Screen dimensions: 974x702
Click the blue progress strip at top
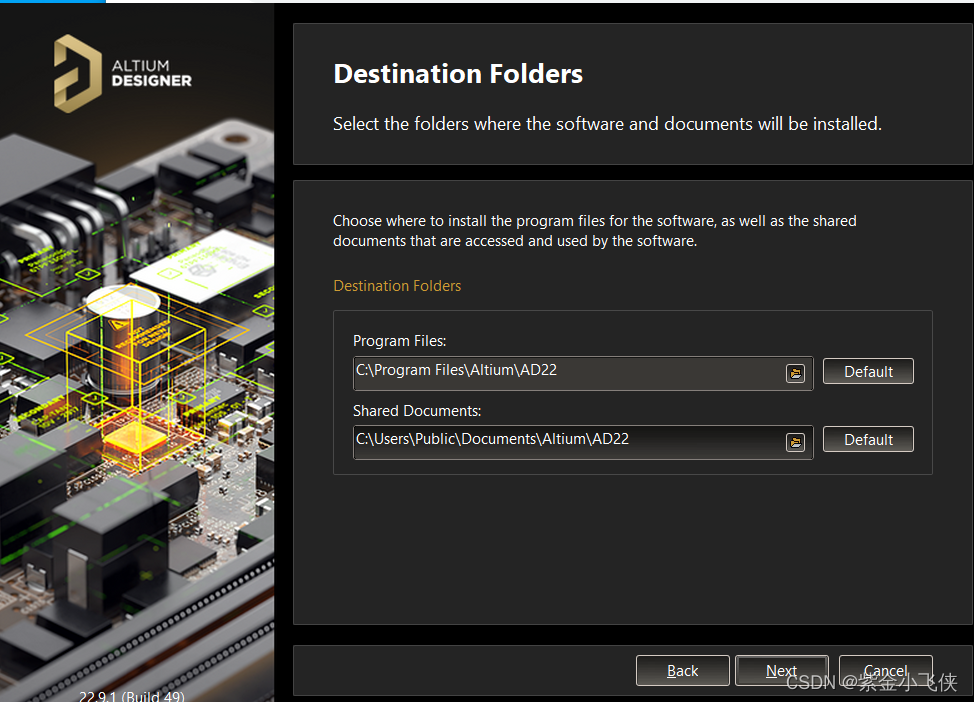point(52,1)
